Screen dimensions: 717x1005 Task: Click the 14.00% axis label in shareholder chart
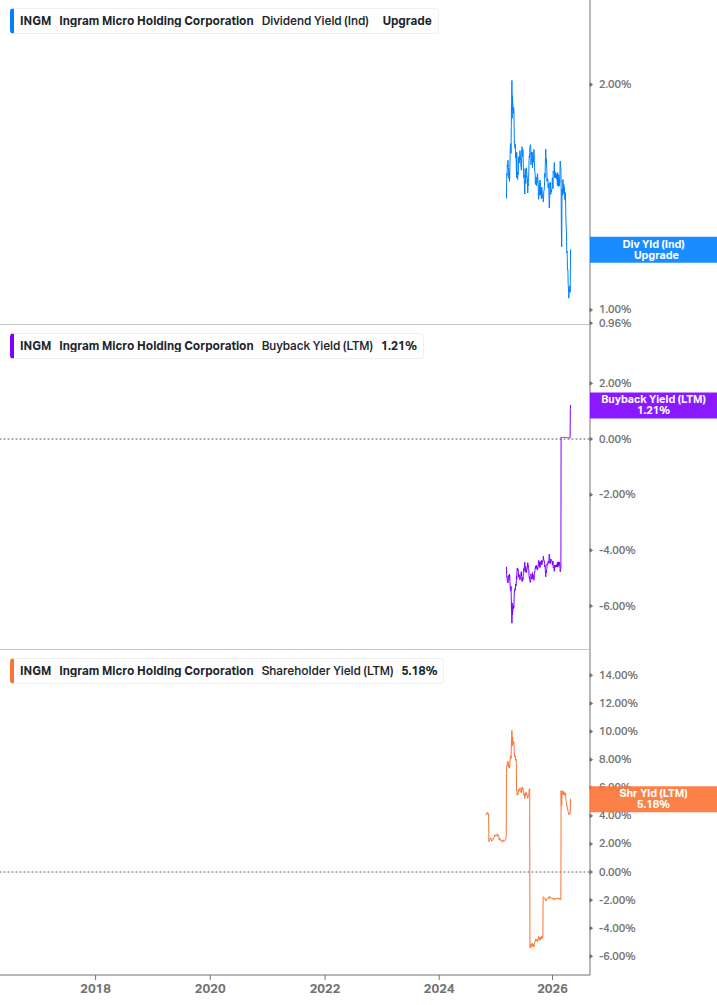(x=618, y=676)
